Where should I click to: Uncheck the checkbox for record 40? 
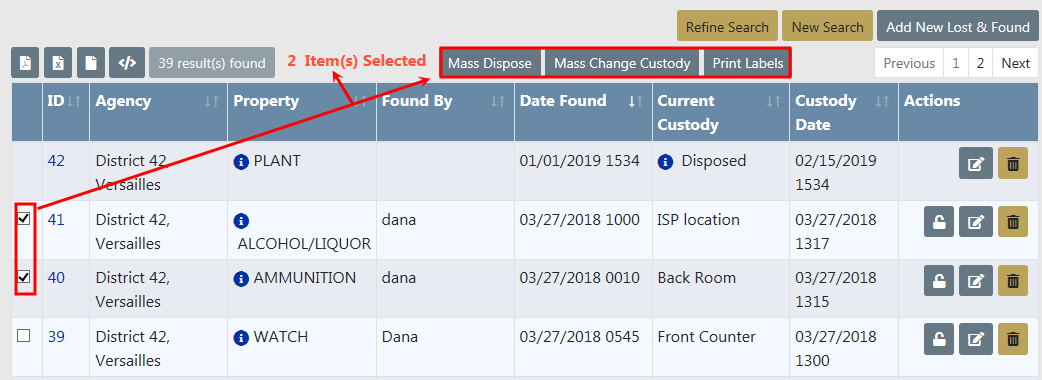point(24,277)
